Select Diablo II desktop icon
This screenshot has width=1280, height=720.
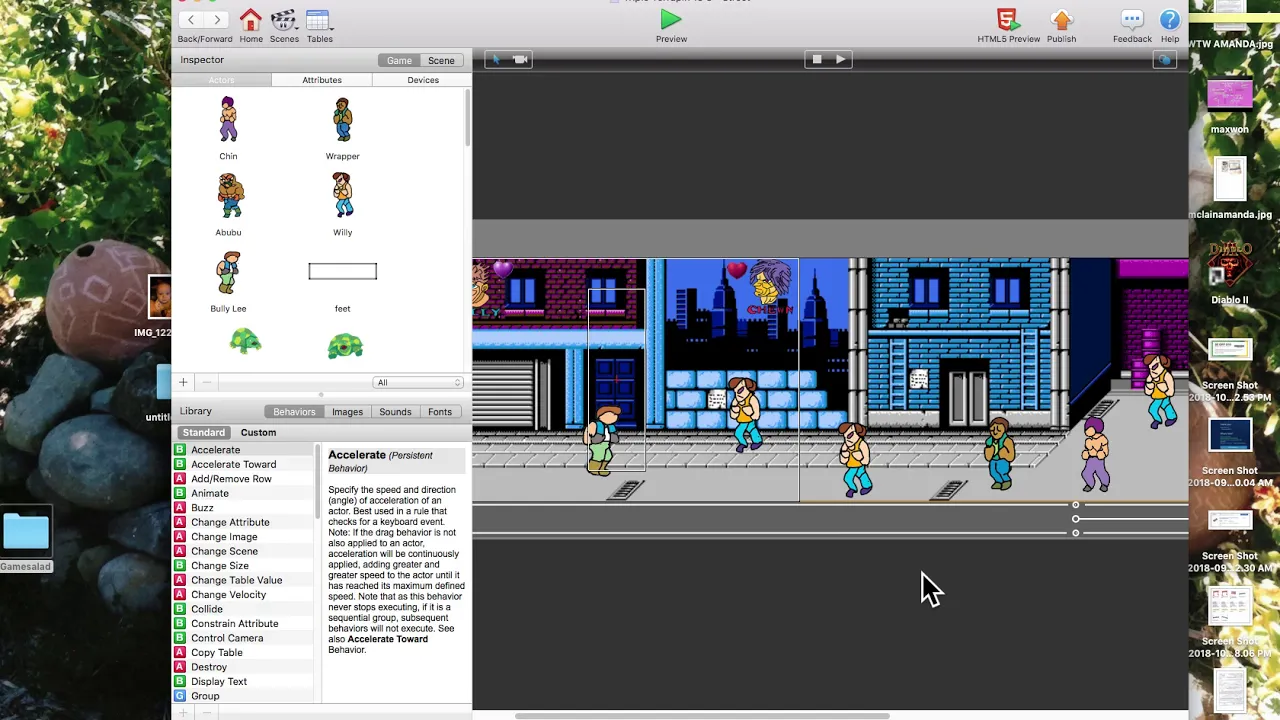[1229, 271]
